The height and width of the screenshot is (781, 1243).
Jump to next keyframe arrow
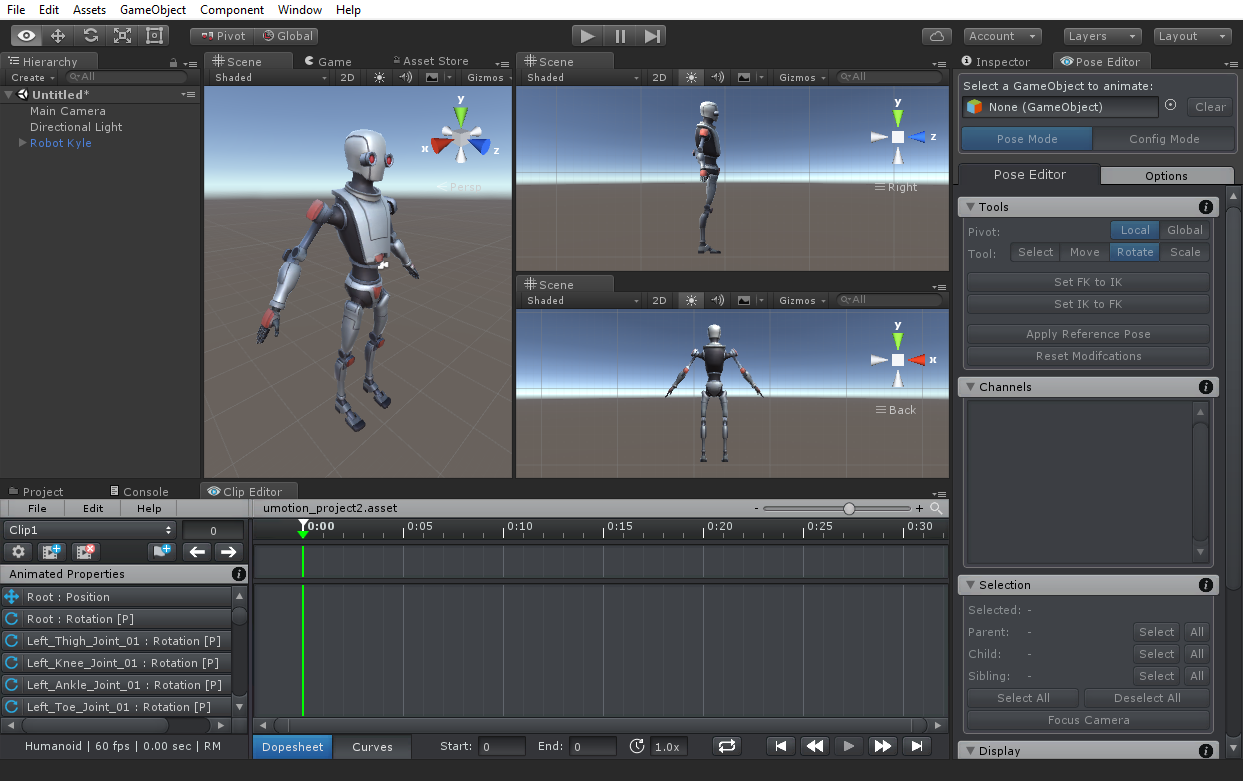(x=228, y=551)
